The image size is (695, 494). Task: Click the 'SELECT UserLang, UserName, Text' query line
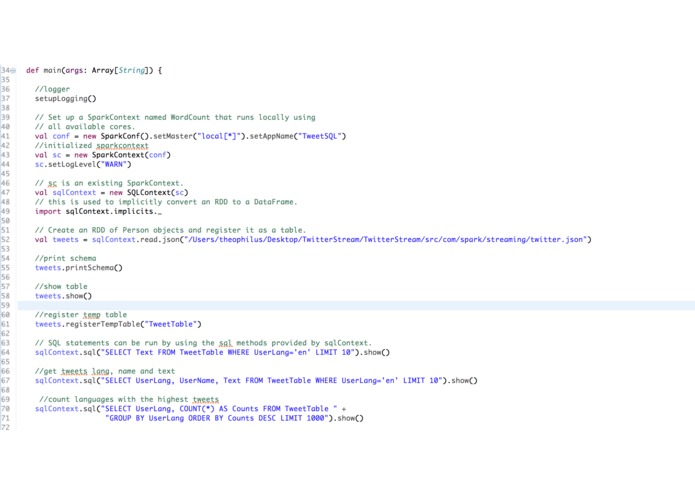click(256, 381)
